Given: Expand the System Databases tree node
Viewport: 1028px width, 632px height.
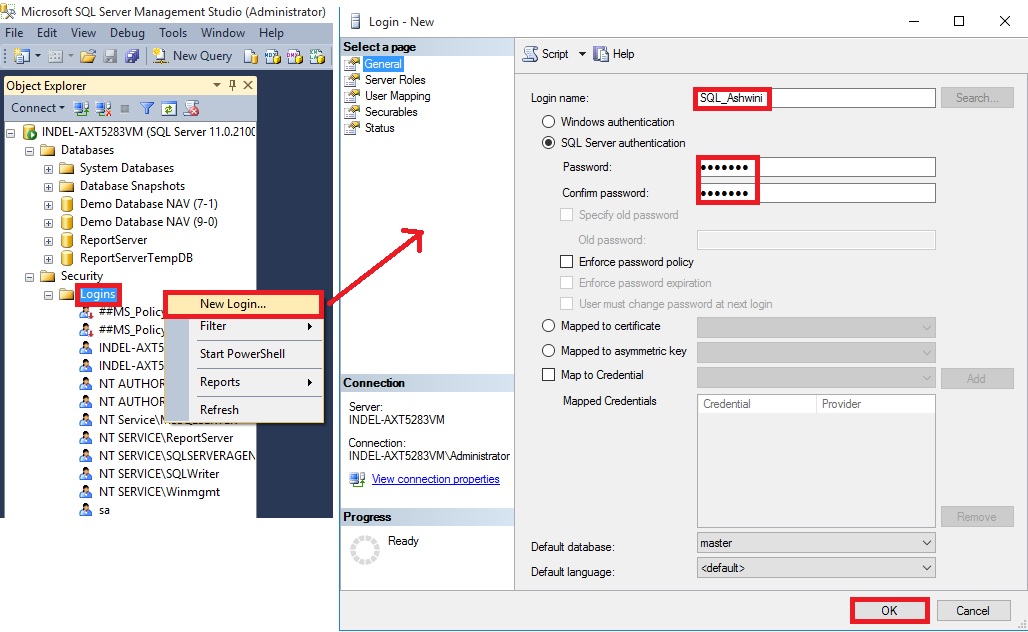Looking at the screenshot, I should click(x=49, y=168).
